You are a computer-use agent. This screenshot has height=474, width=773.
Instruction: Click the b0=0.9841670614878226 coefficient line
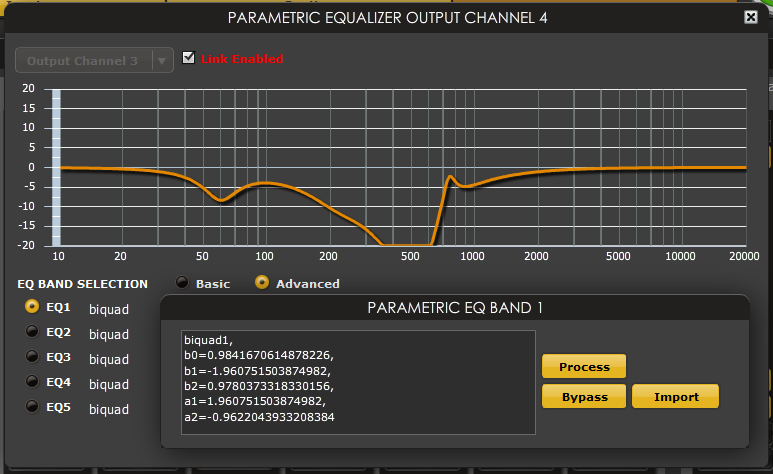click(259, 355)
